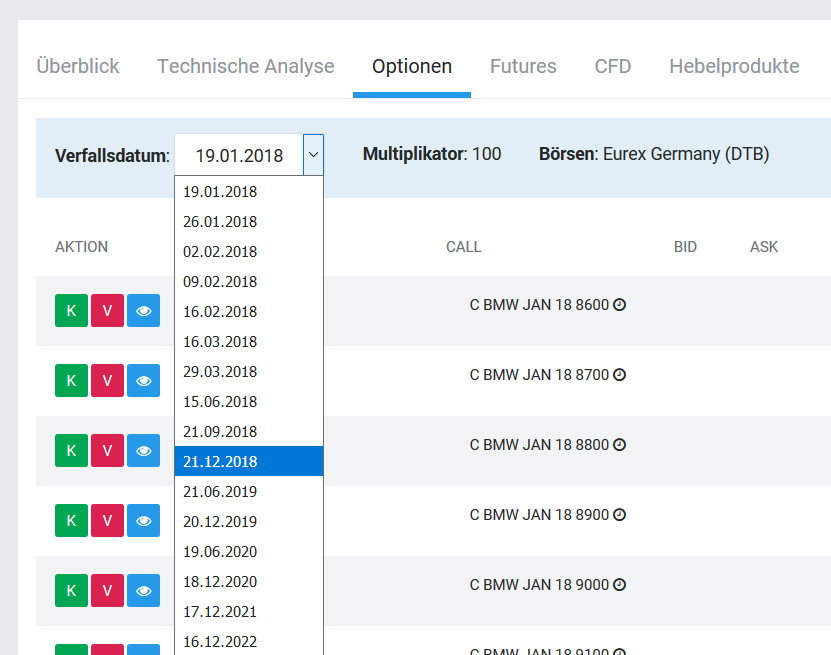The width and height of the screenshot is (831, 655).
Task: Click green K buy button for 8600 call
Action: click(x=72, y=311)
